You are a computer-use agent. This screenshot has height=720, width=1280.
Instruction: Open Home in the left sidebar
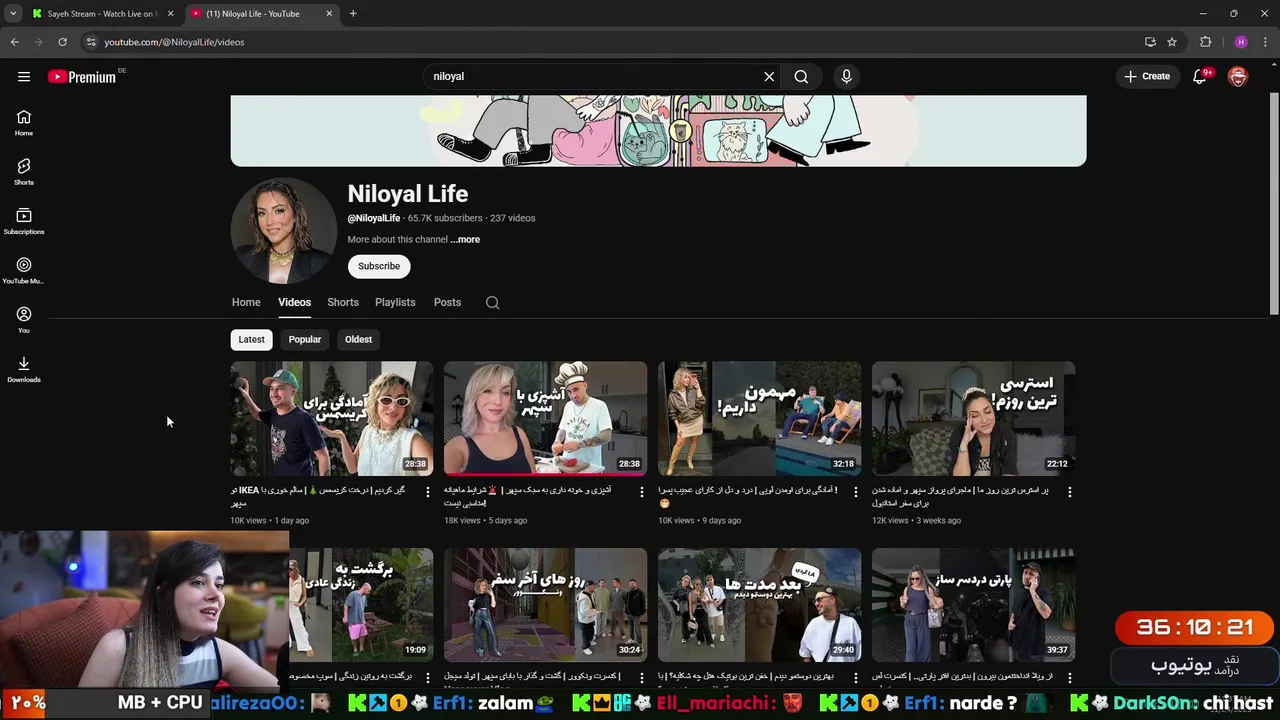[x=24, y=123]
